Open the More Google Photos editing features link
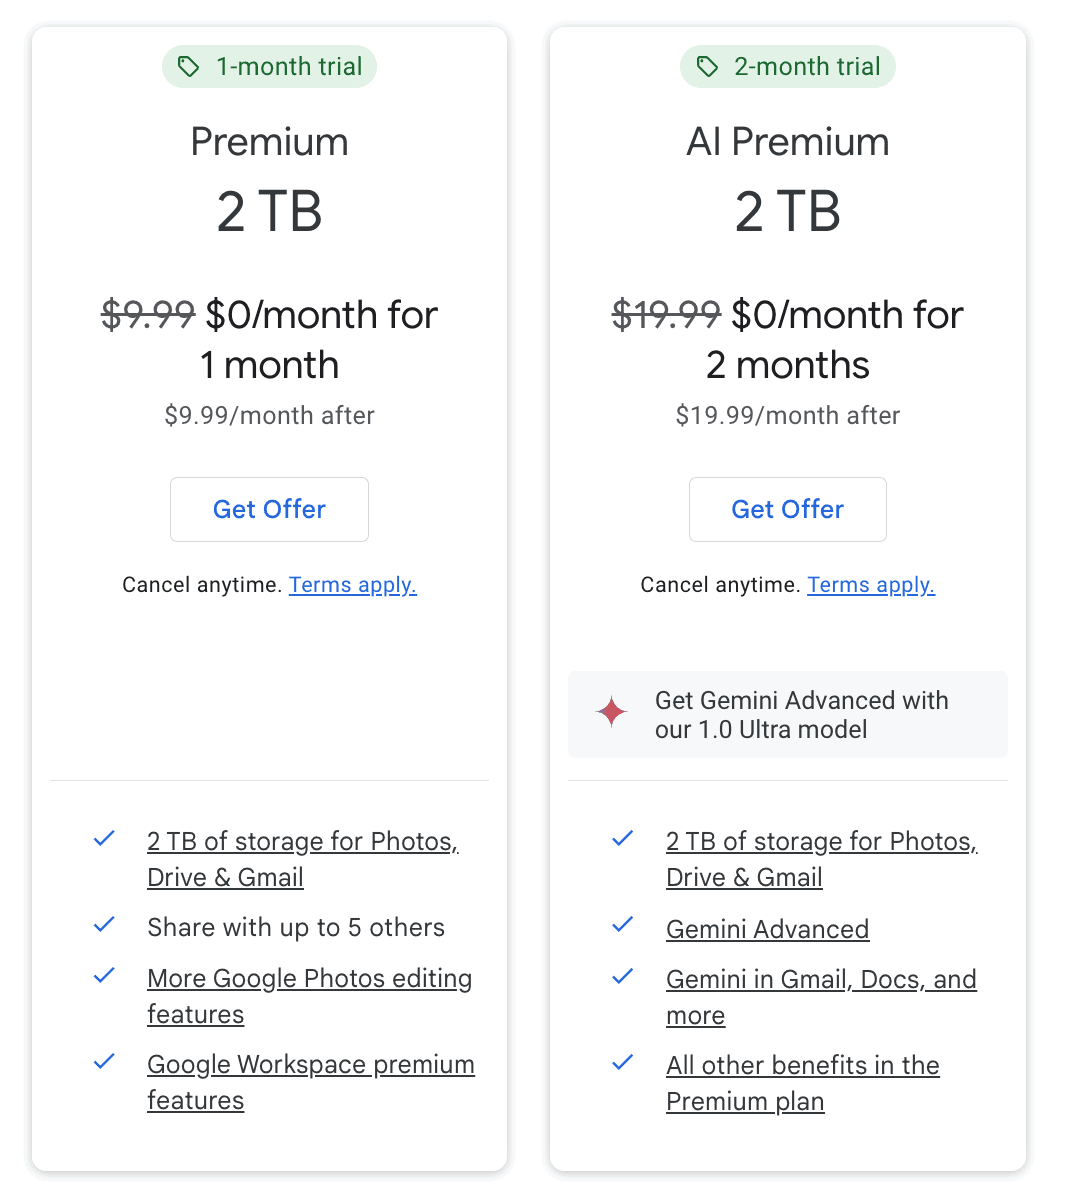Screen dimensions: 1072x1200 309,979
